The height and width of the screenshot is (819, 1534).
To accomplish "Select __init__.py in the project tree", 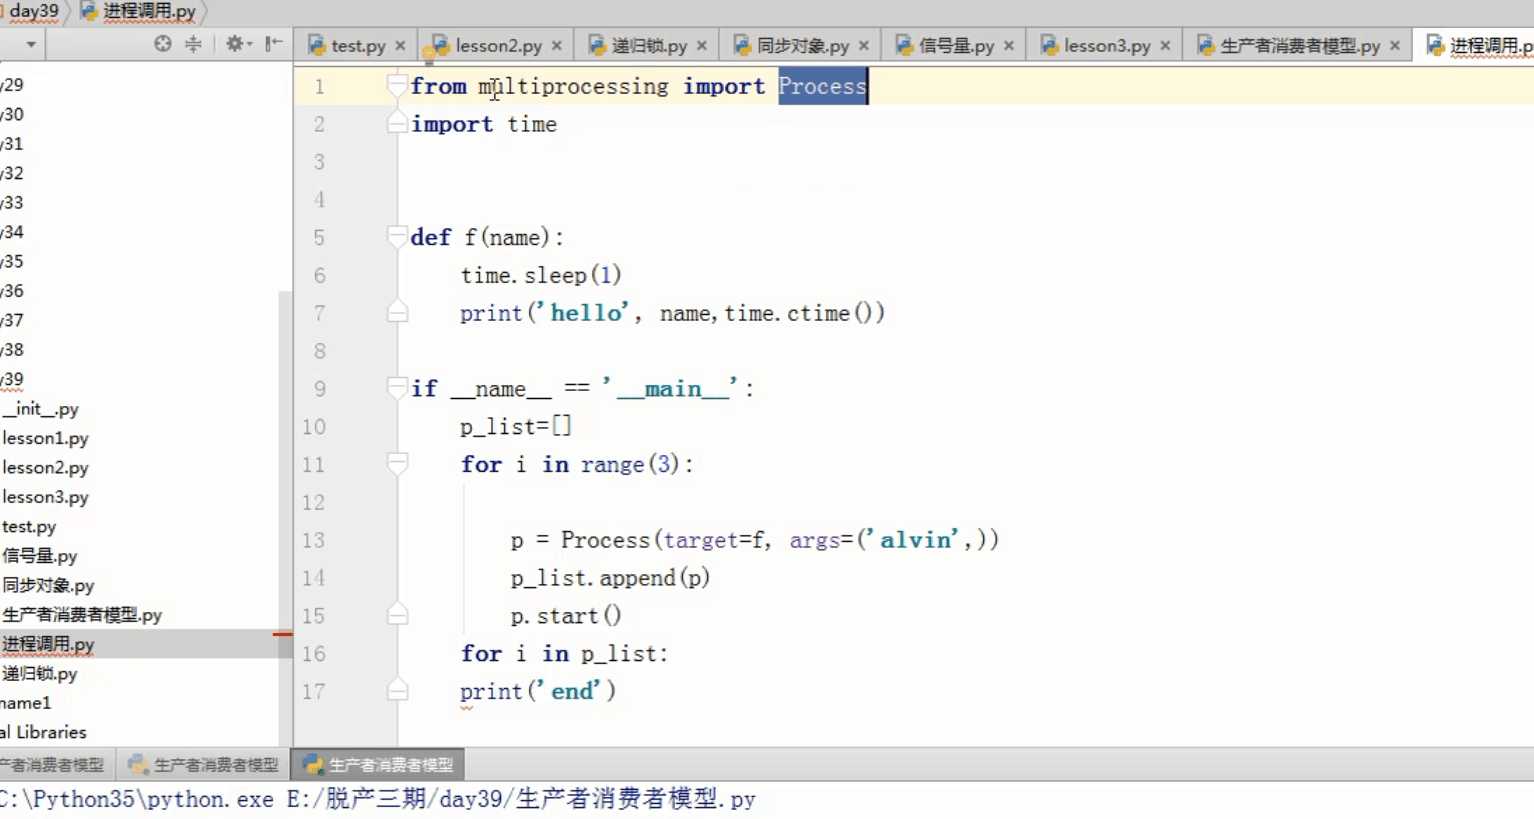I will [x=40, y=408].
